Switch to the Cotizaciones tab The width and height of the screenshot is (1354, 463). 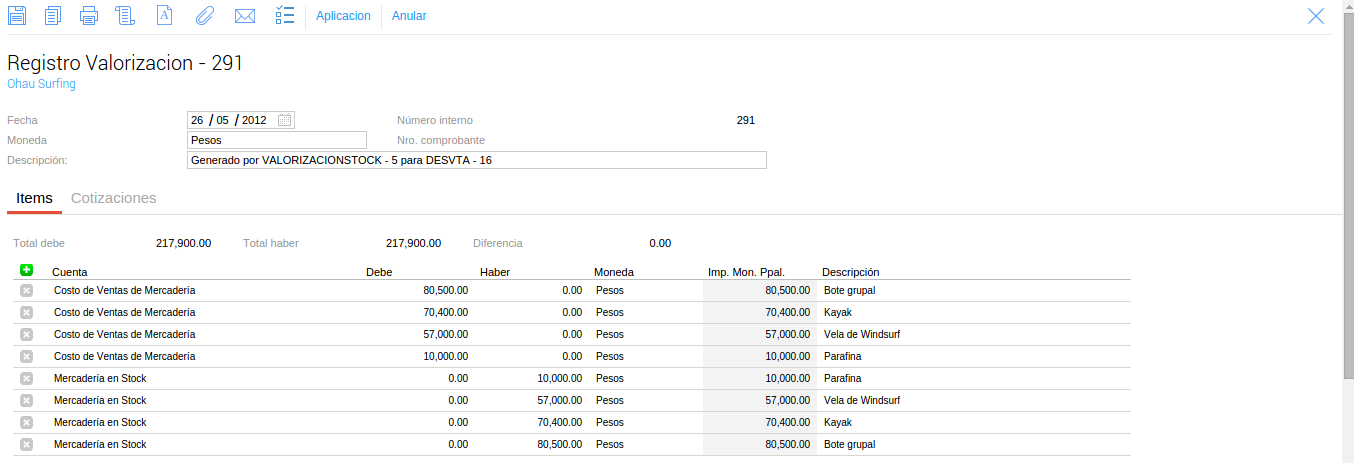[114, 198]
